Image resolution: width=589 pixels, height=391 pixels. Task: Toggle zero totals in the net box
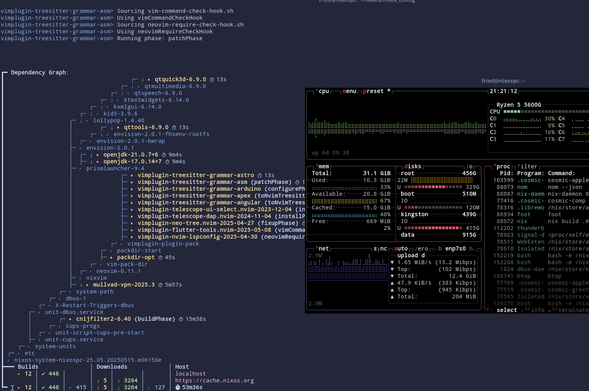click(x=421, y=249)
